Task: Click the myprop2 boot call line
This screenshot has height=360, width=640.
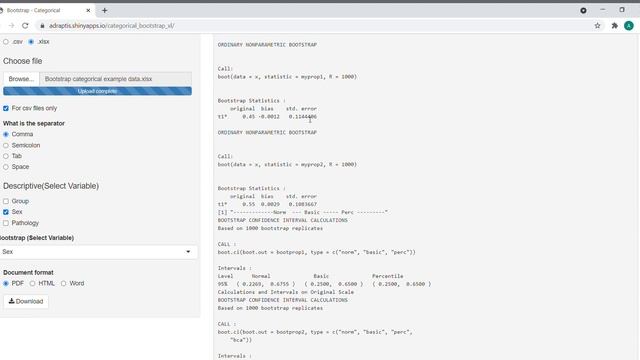Action: tap(287, 164)
